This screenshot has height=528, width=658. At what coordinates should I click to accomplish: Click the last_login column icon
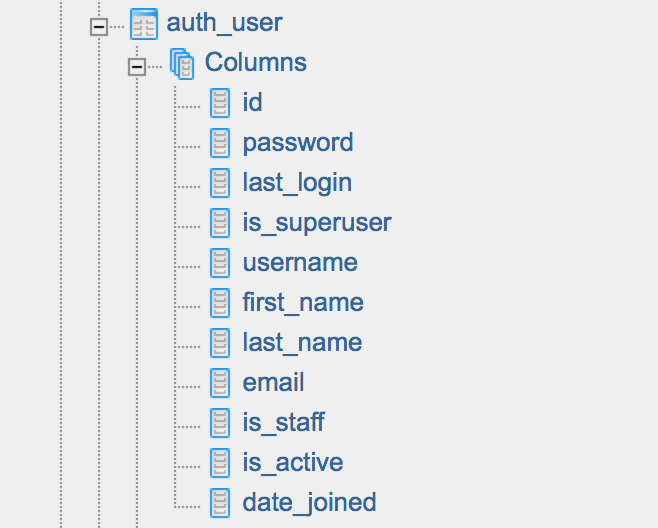pyautogui.click(x=220, y=183)
